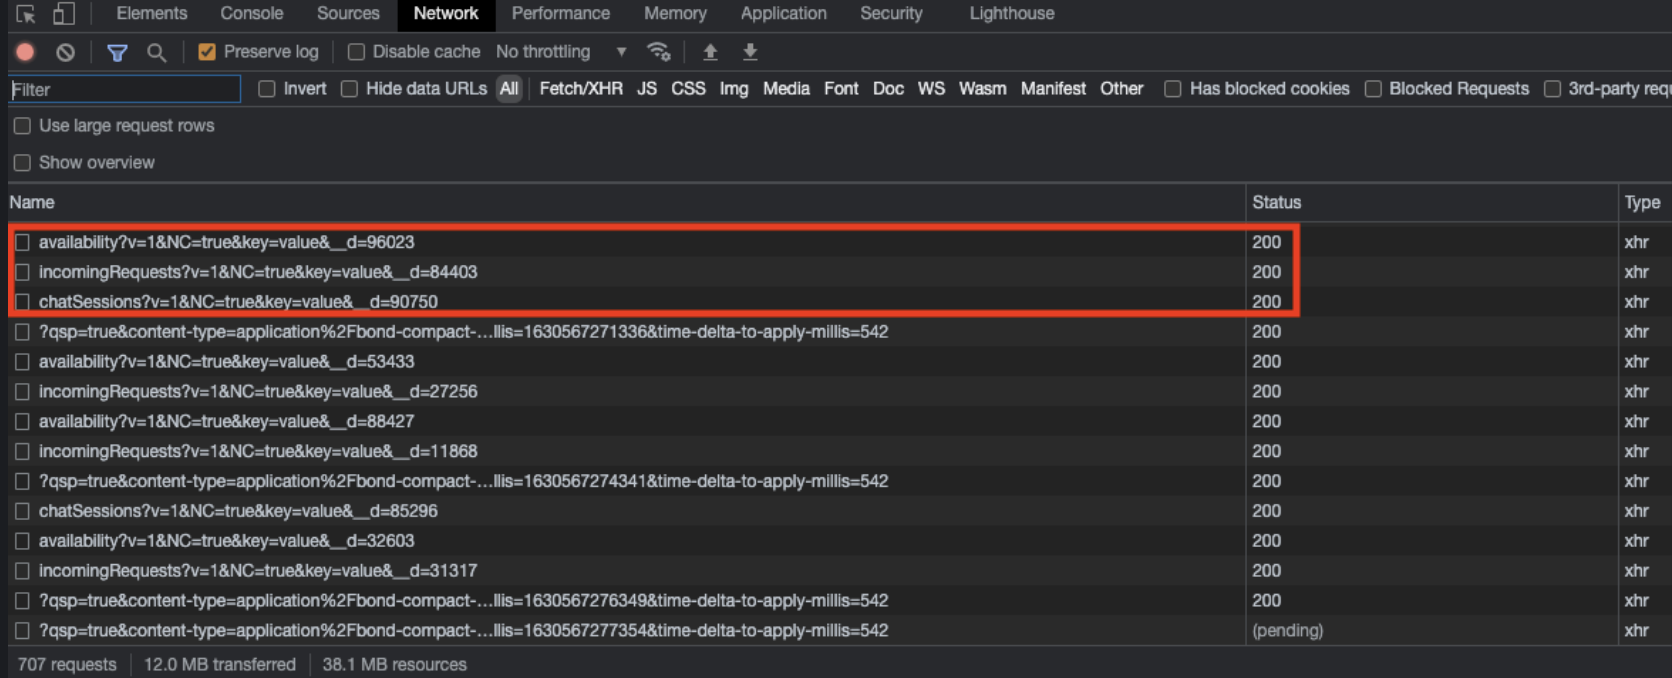
Task: Open the Console tab
Action: click(252, 14)
